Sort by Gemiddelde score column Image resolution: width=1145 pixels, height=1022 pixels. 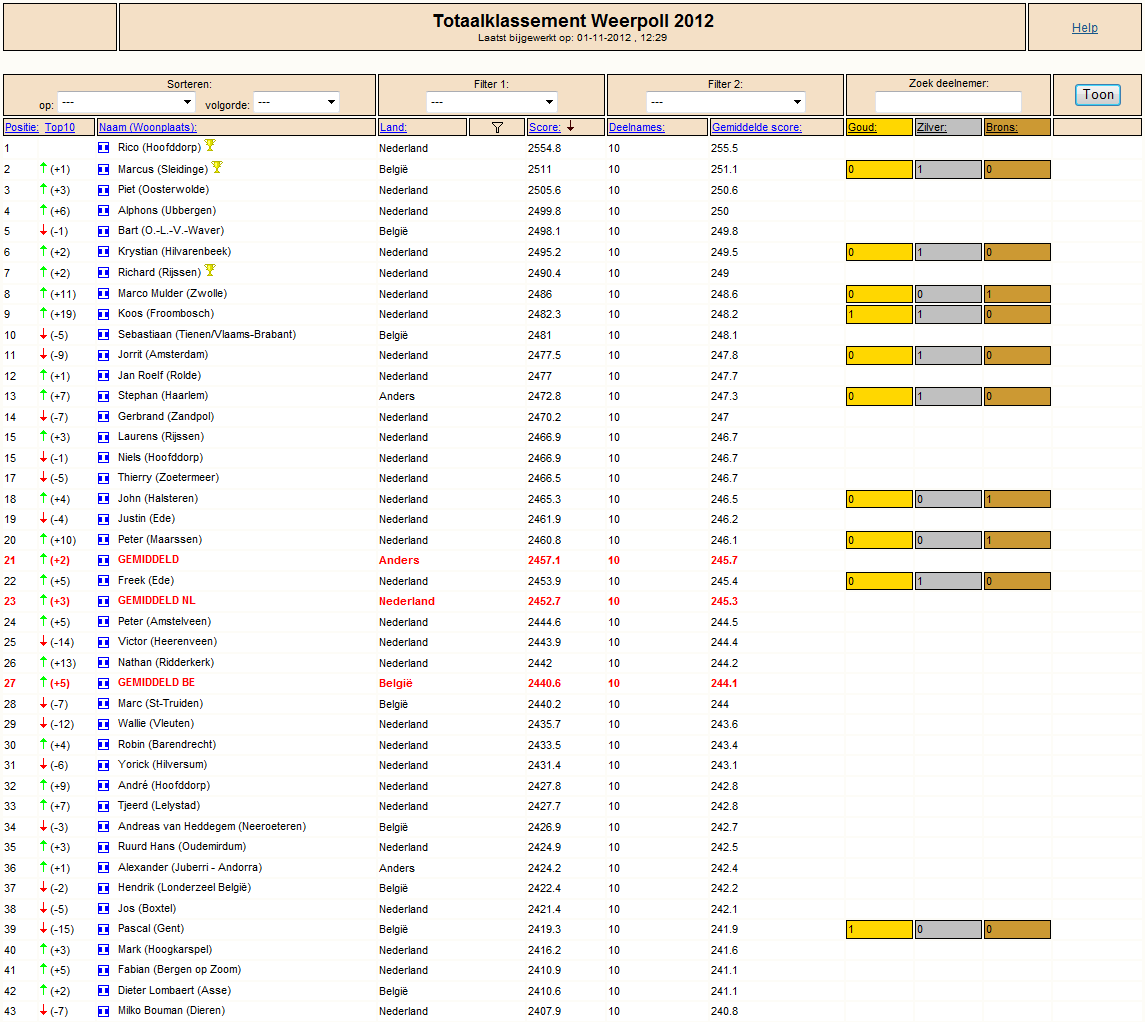pos(757,127)
